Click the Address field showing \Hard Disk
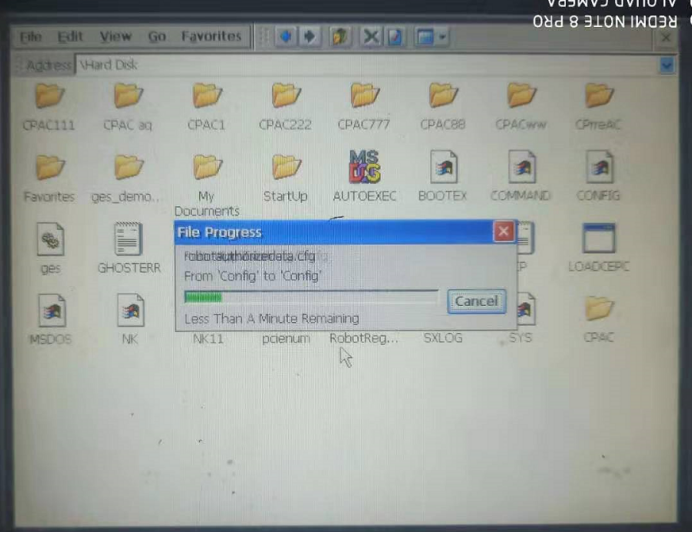The image size is (692, 533). [367, 65]
